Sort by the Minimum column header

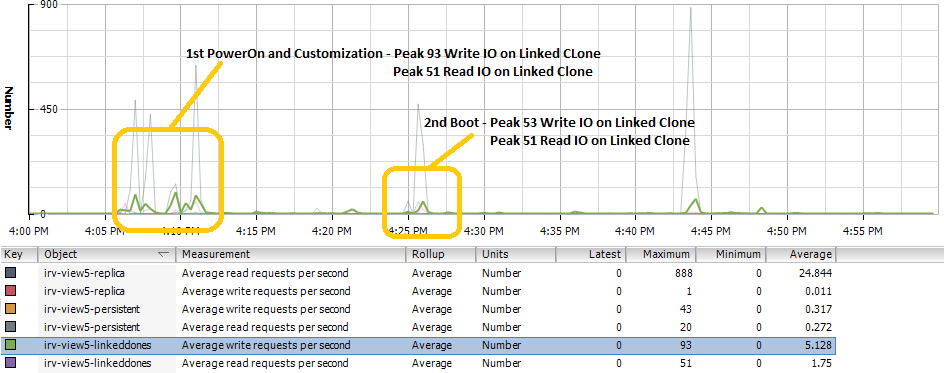click(732, 254)
